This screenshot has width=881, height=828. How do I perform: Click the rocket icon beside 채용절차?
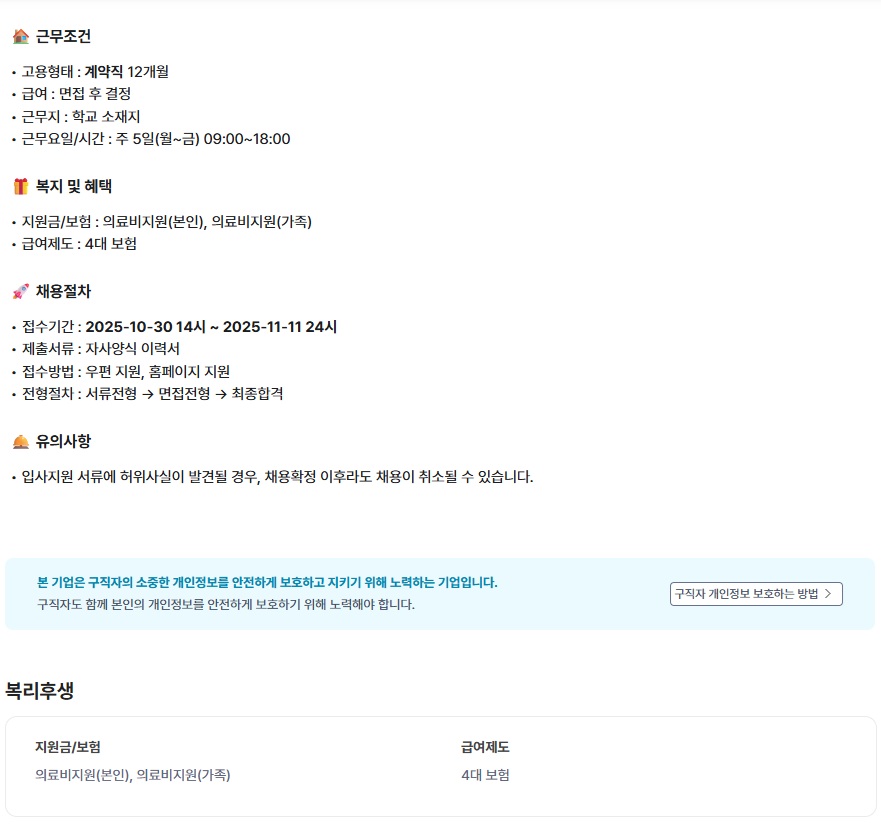click(21, 292)
